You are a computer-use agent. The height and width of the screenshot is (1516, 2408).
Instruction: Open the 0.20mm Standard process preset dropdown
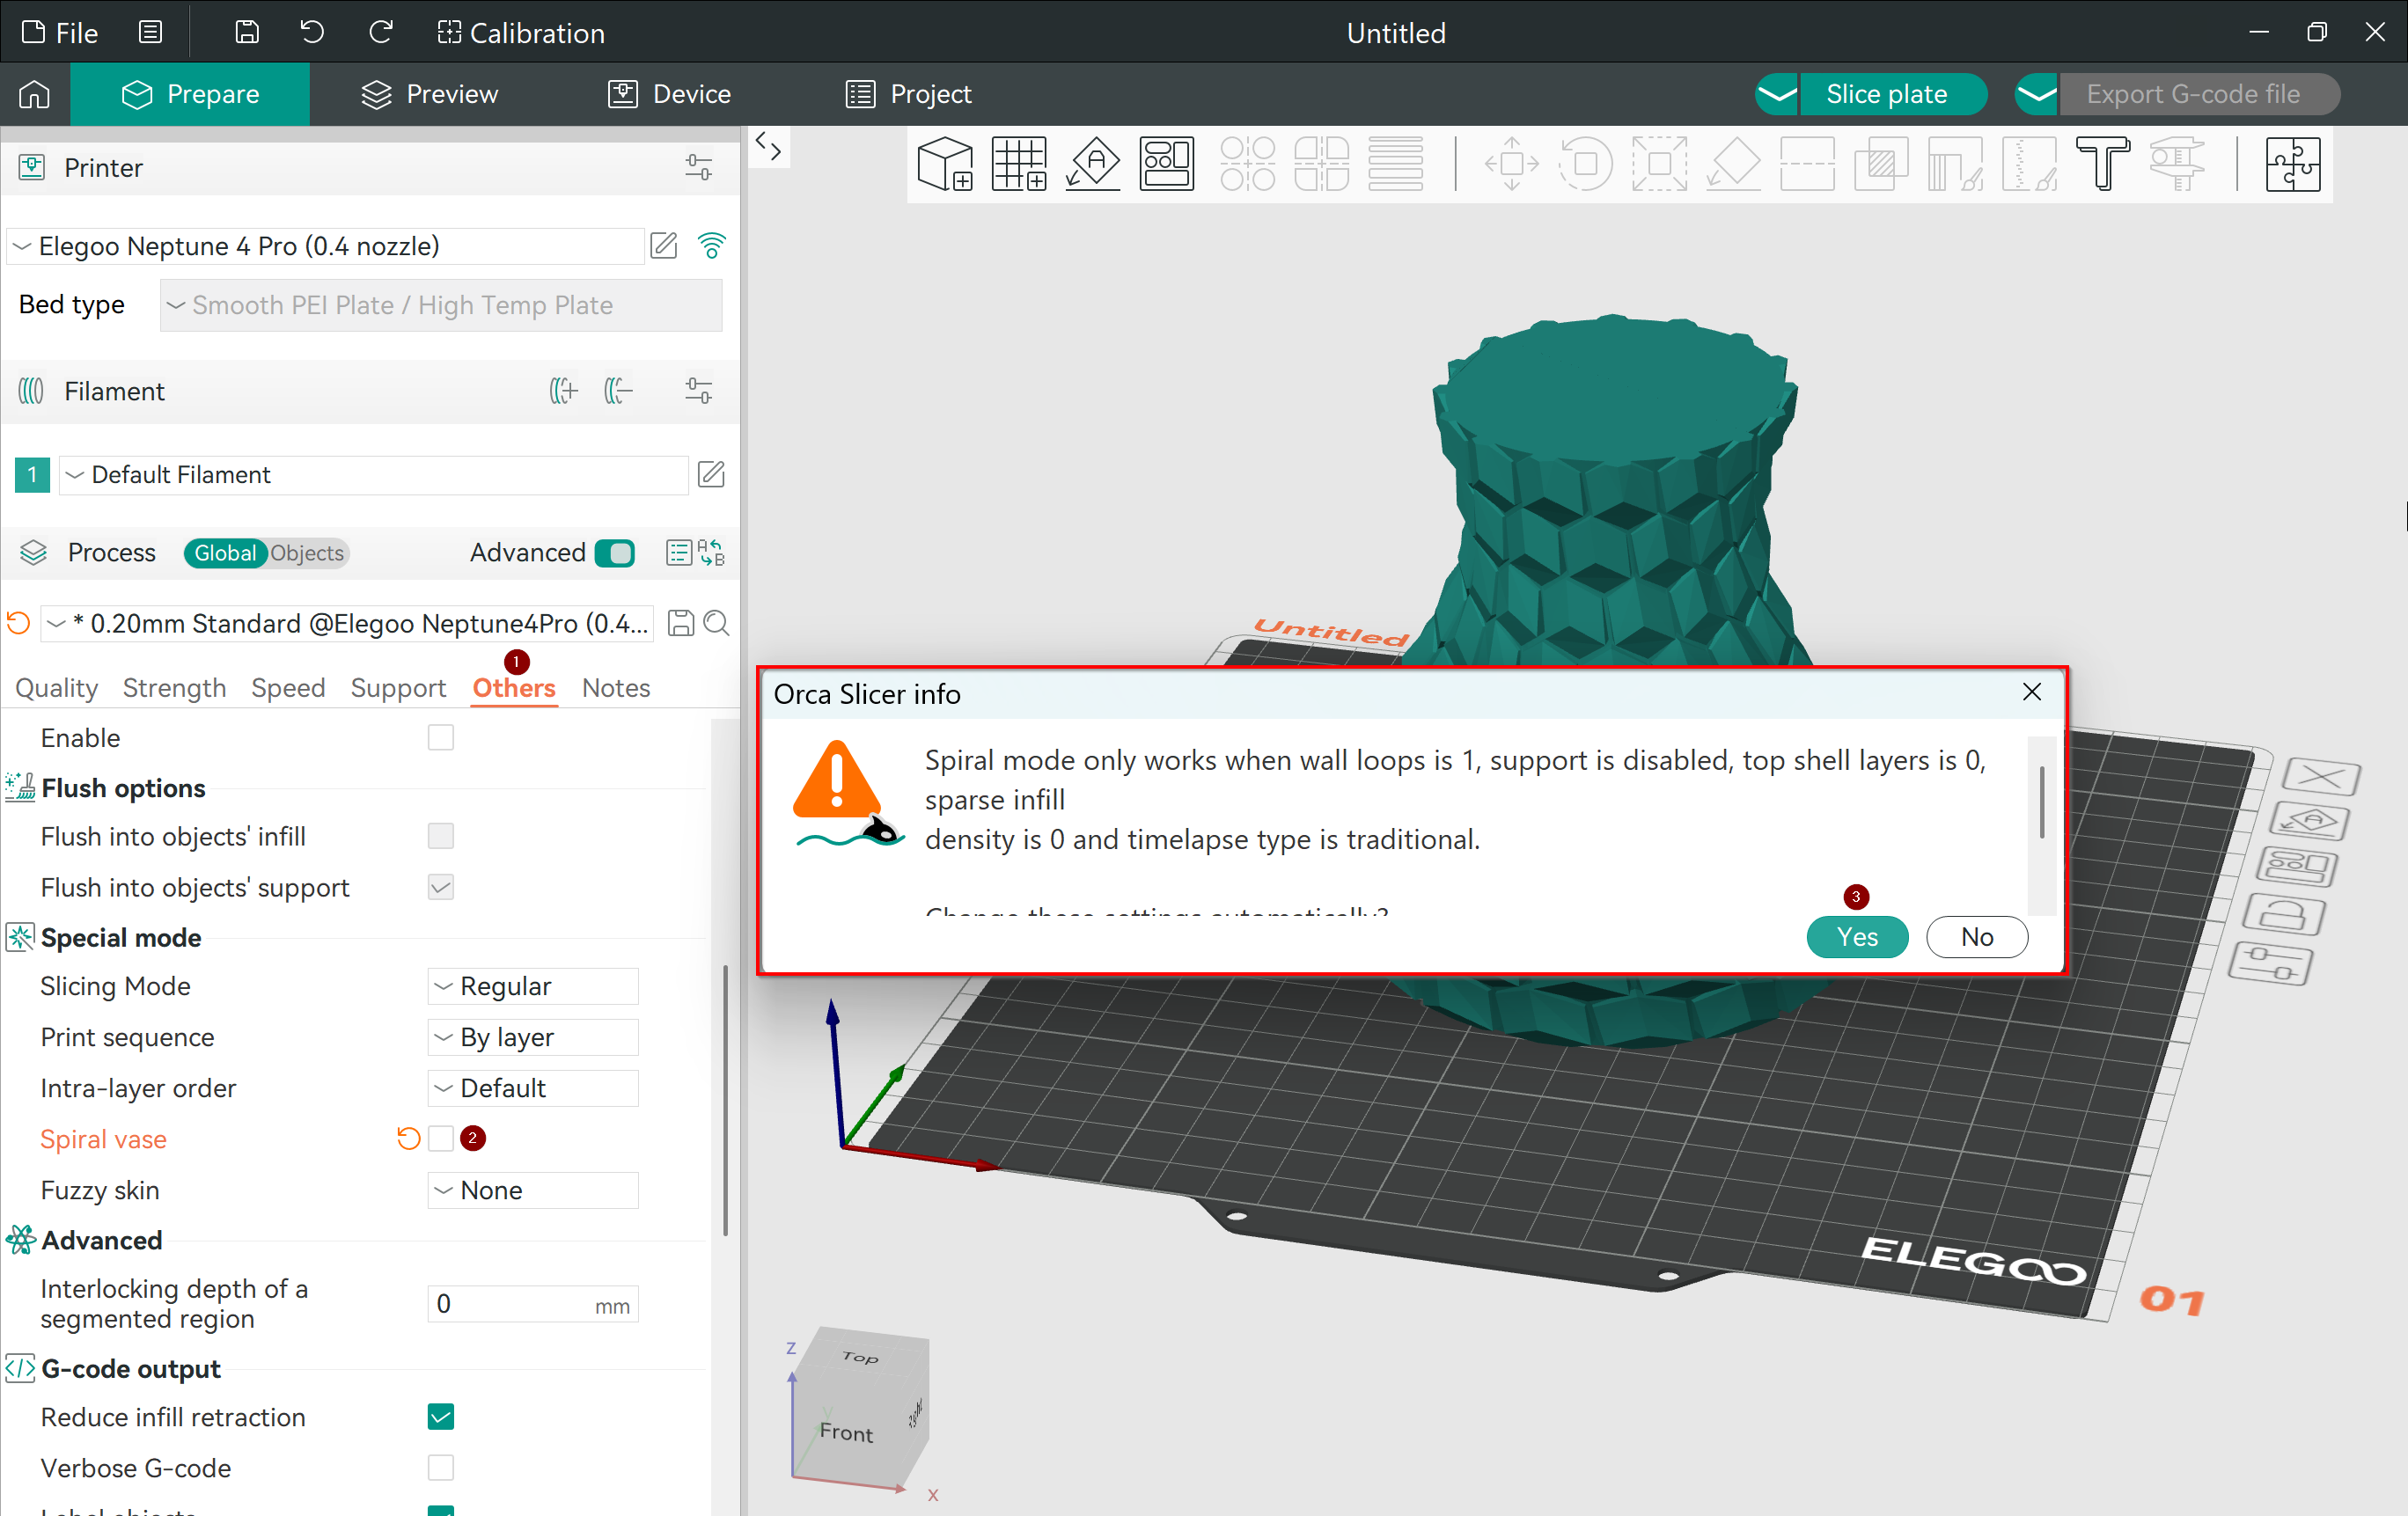tap(348, 623)
